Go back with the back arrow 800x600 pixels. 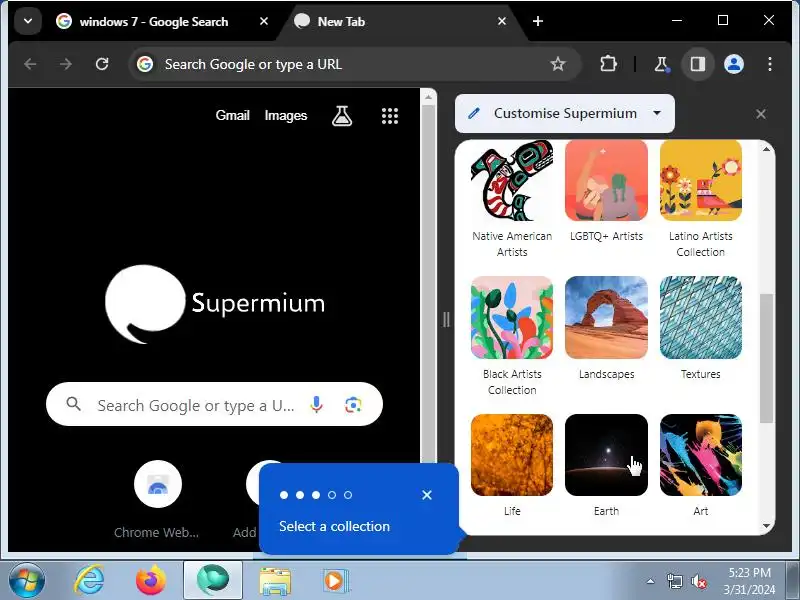30,64
